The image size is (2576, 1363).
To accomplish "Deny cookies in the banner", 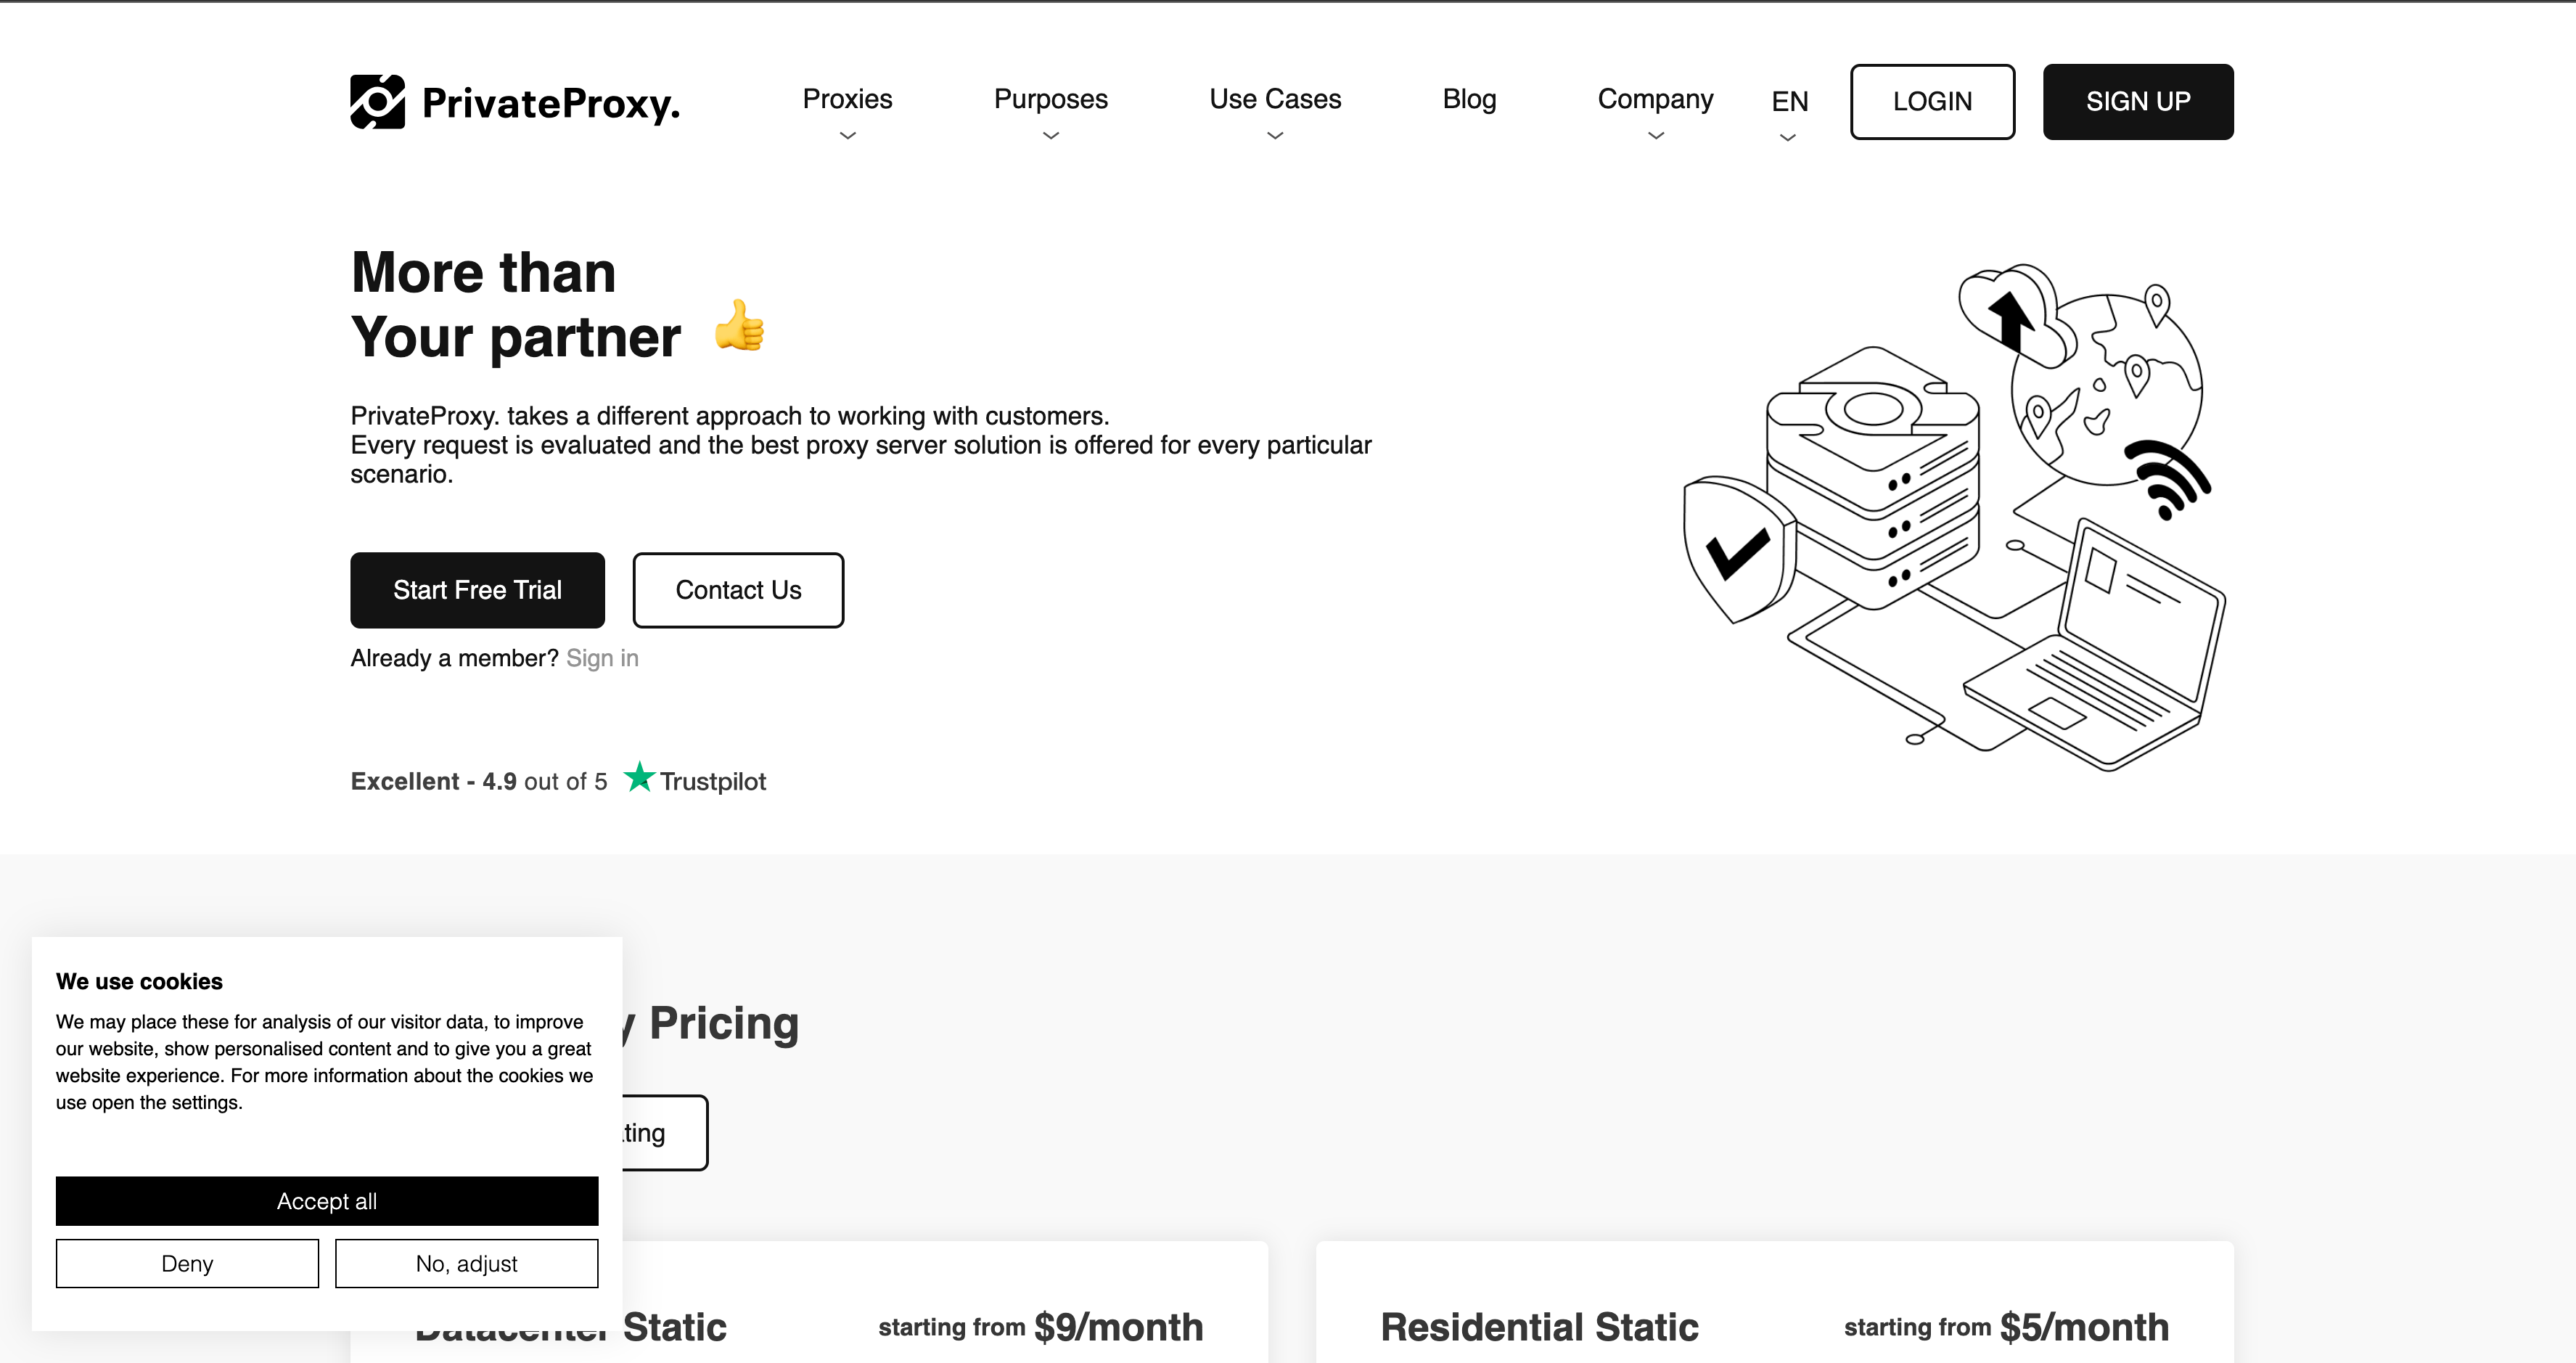I will pos(187,1264).
